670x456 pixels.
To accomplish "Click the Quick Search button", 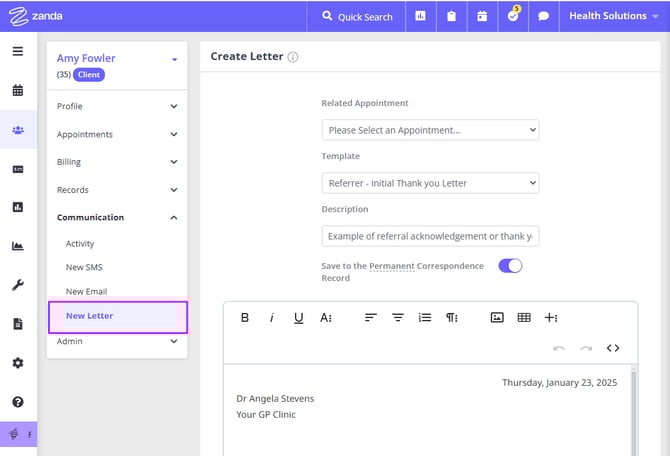I will [357, 16].
